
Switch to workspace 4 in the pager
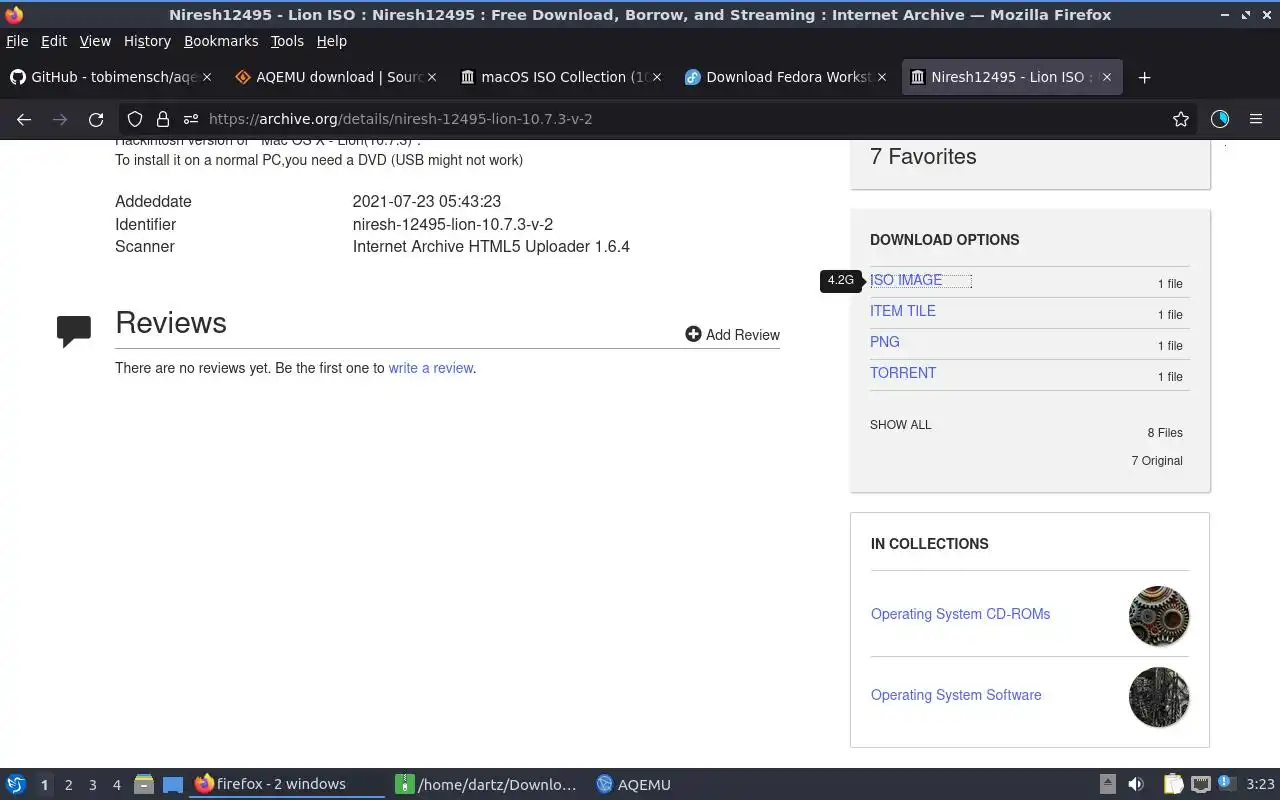[x=116, y=785]
